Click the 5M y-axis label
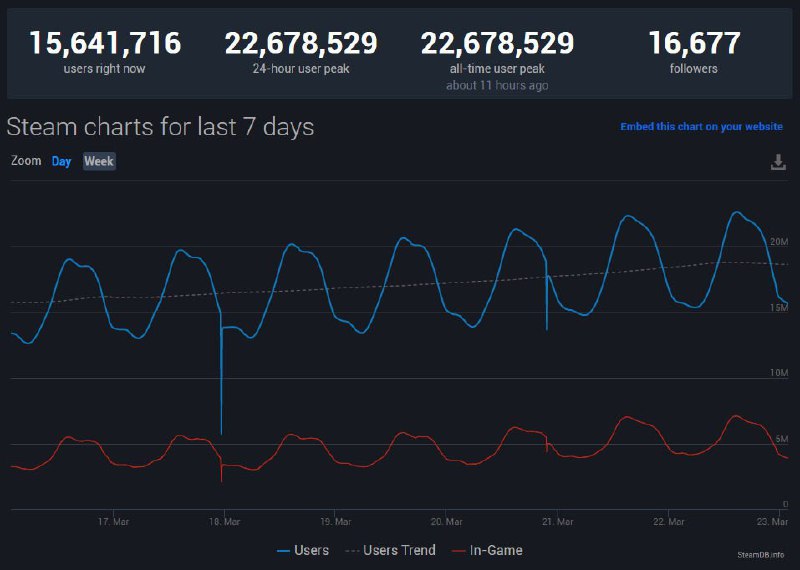This screenshot has height=570, width=800. tap(782, 439)
